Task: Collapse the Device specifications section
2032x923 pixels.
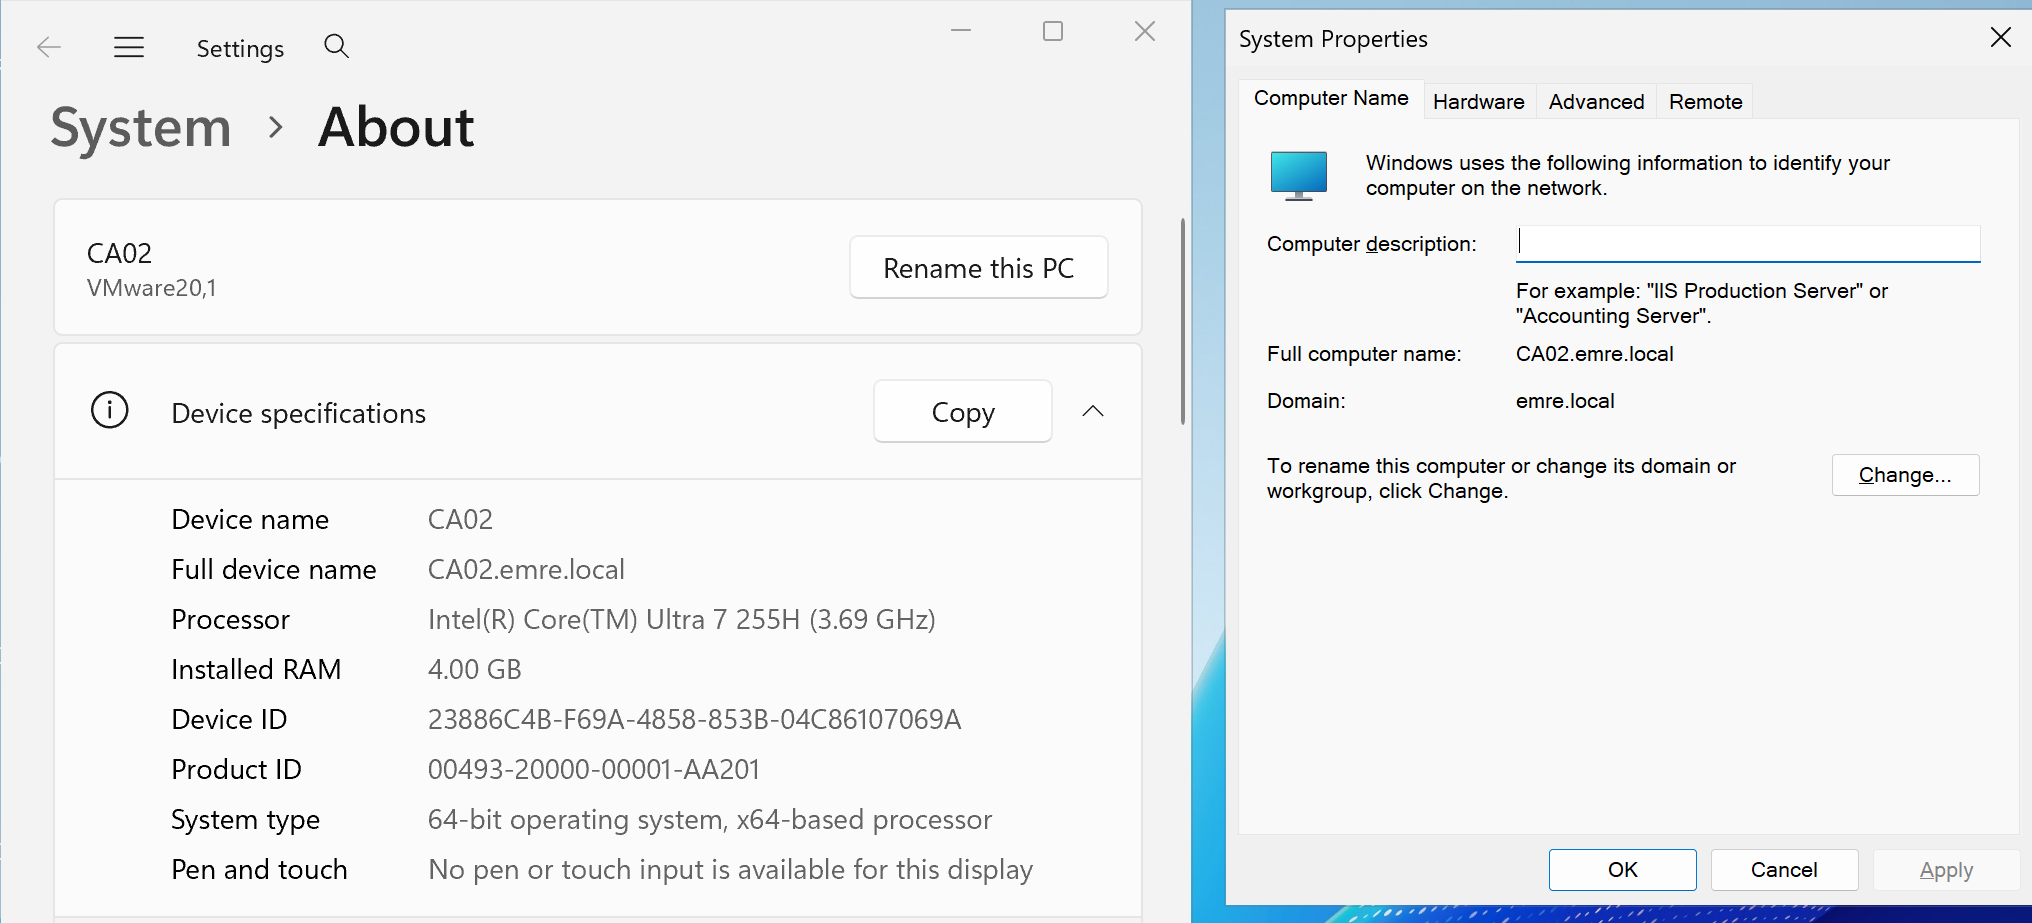Action: point(1093,411)
